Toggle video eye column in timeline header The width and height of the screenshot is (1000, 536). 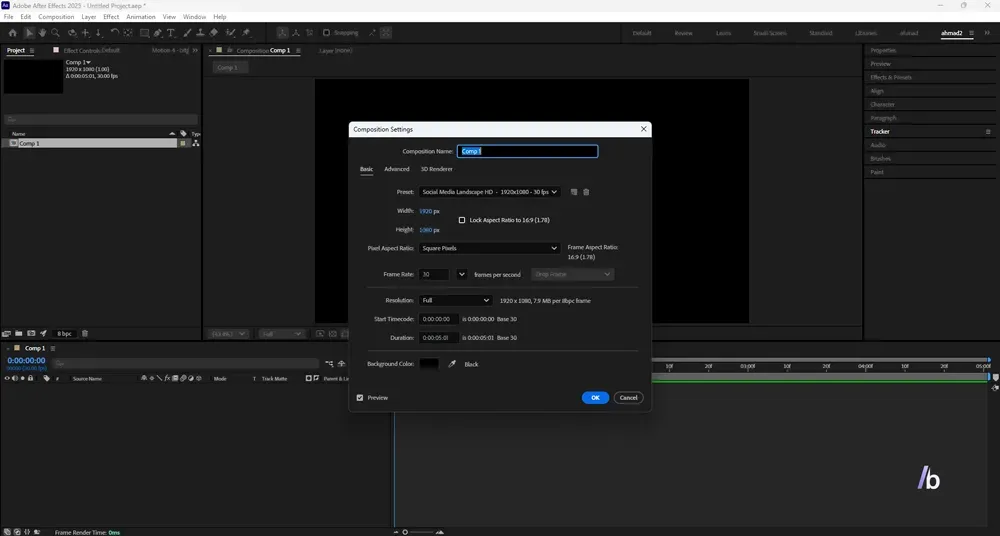(x=7, y=378)
